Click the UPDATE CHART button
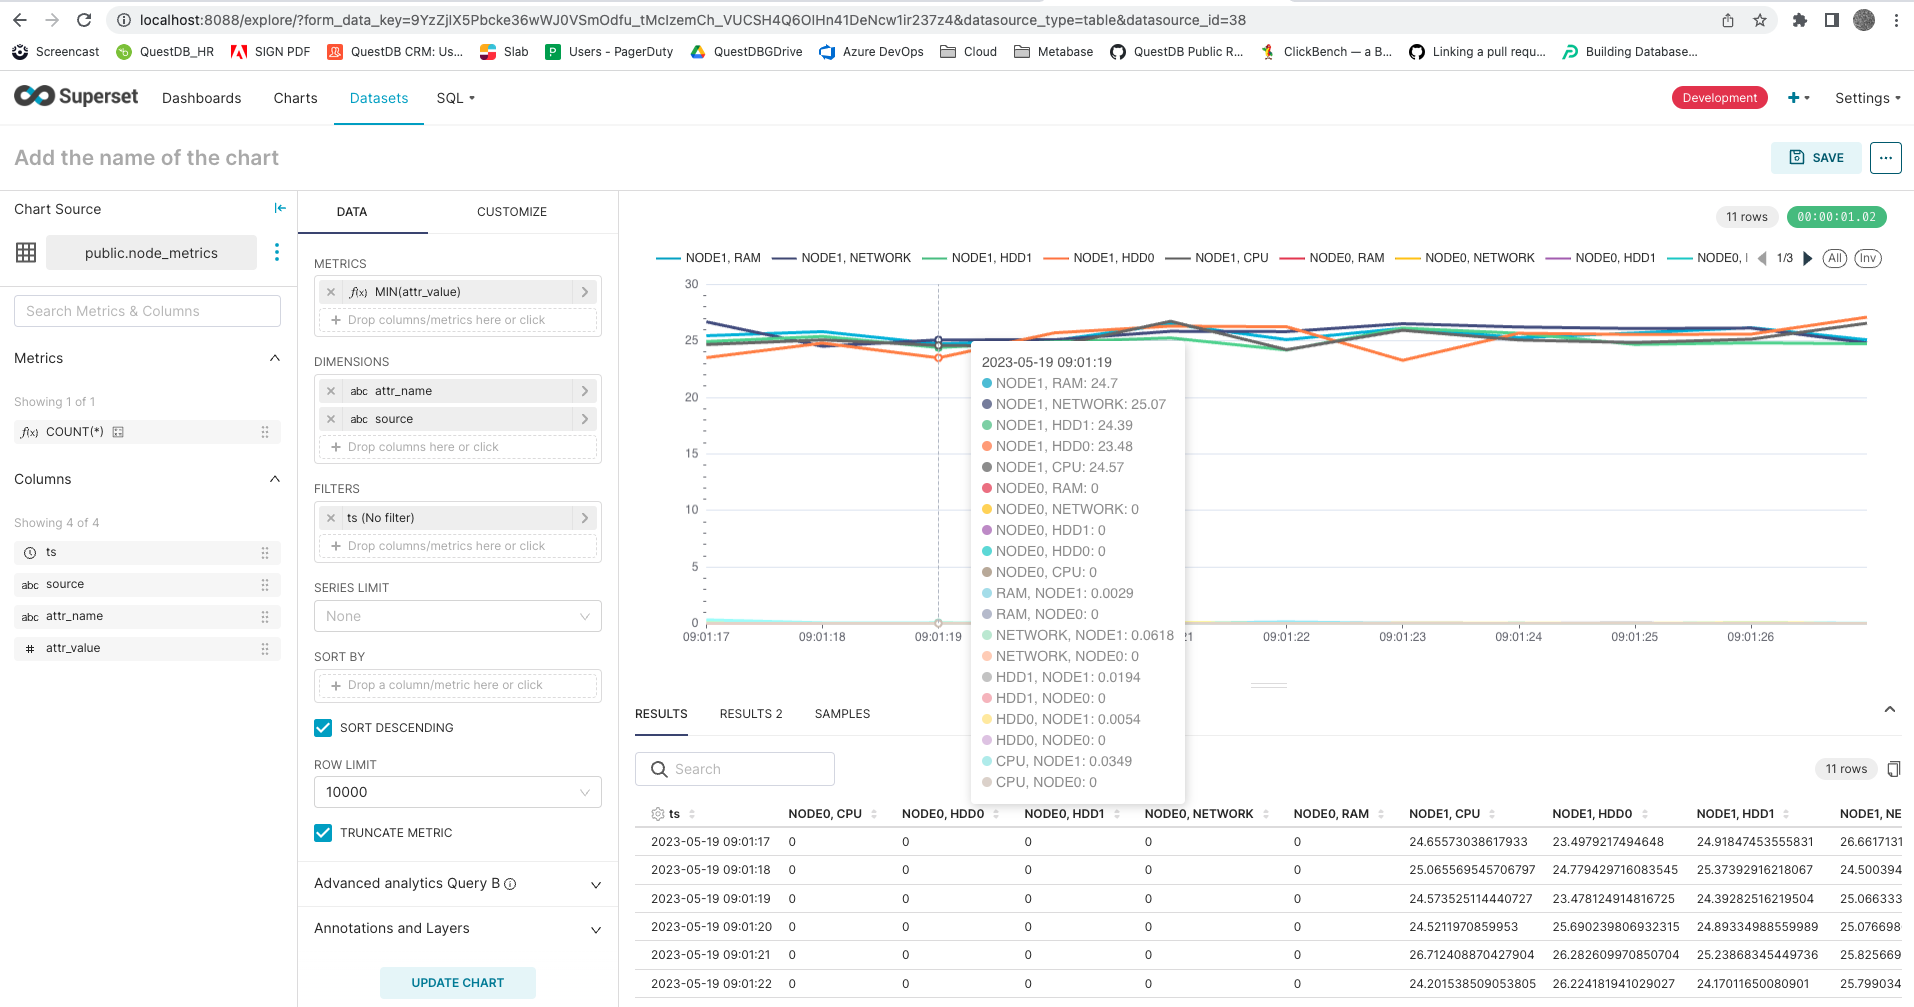Screen dimensions: 1914x1007 (x=458, y=983)
